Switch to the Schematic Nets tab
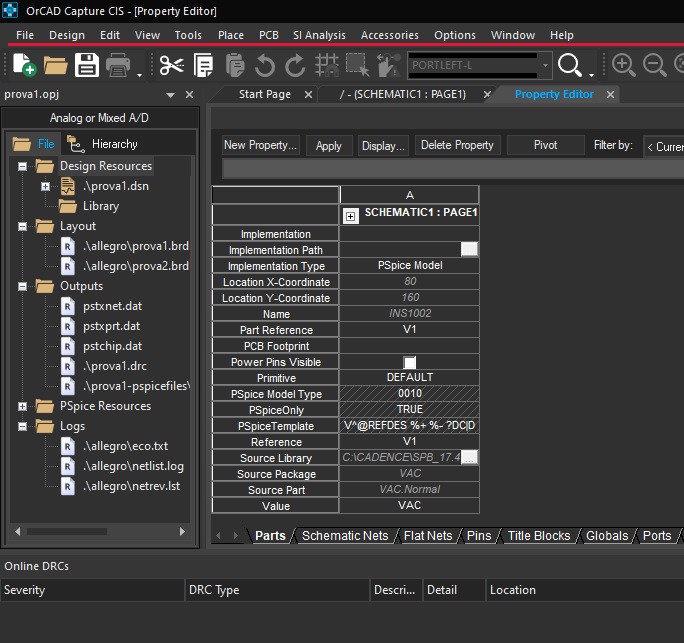The width and height of the screenshot is (684, 643). [x=344, y=536]
